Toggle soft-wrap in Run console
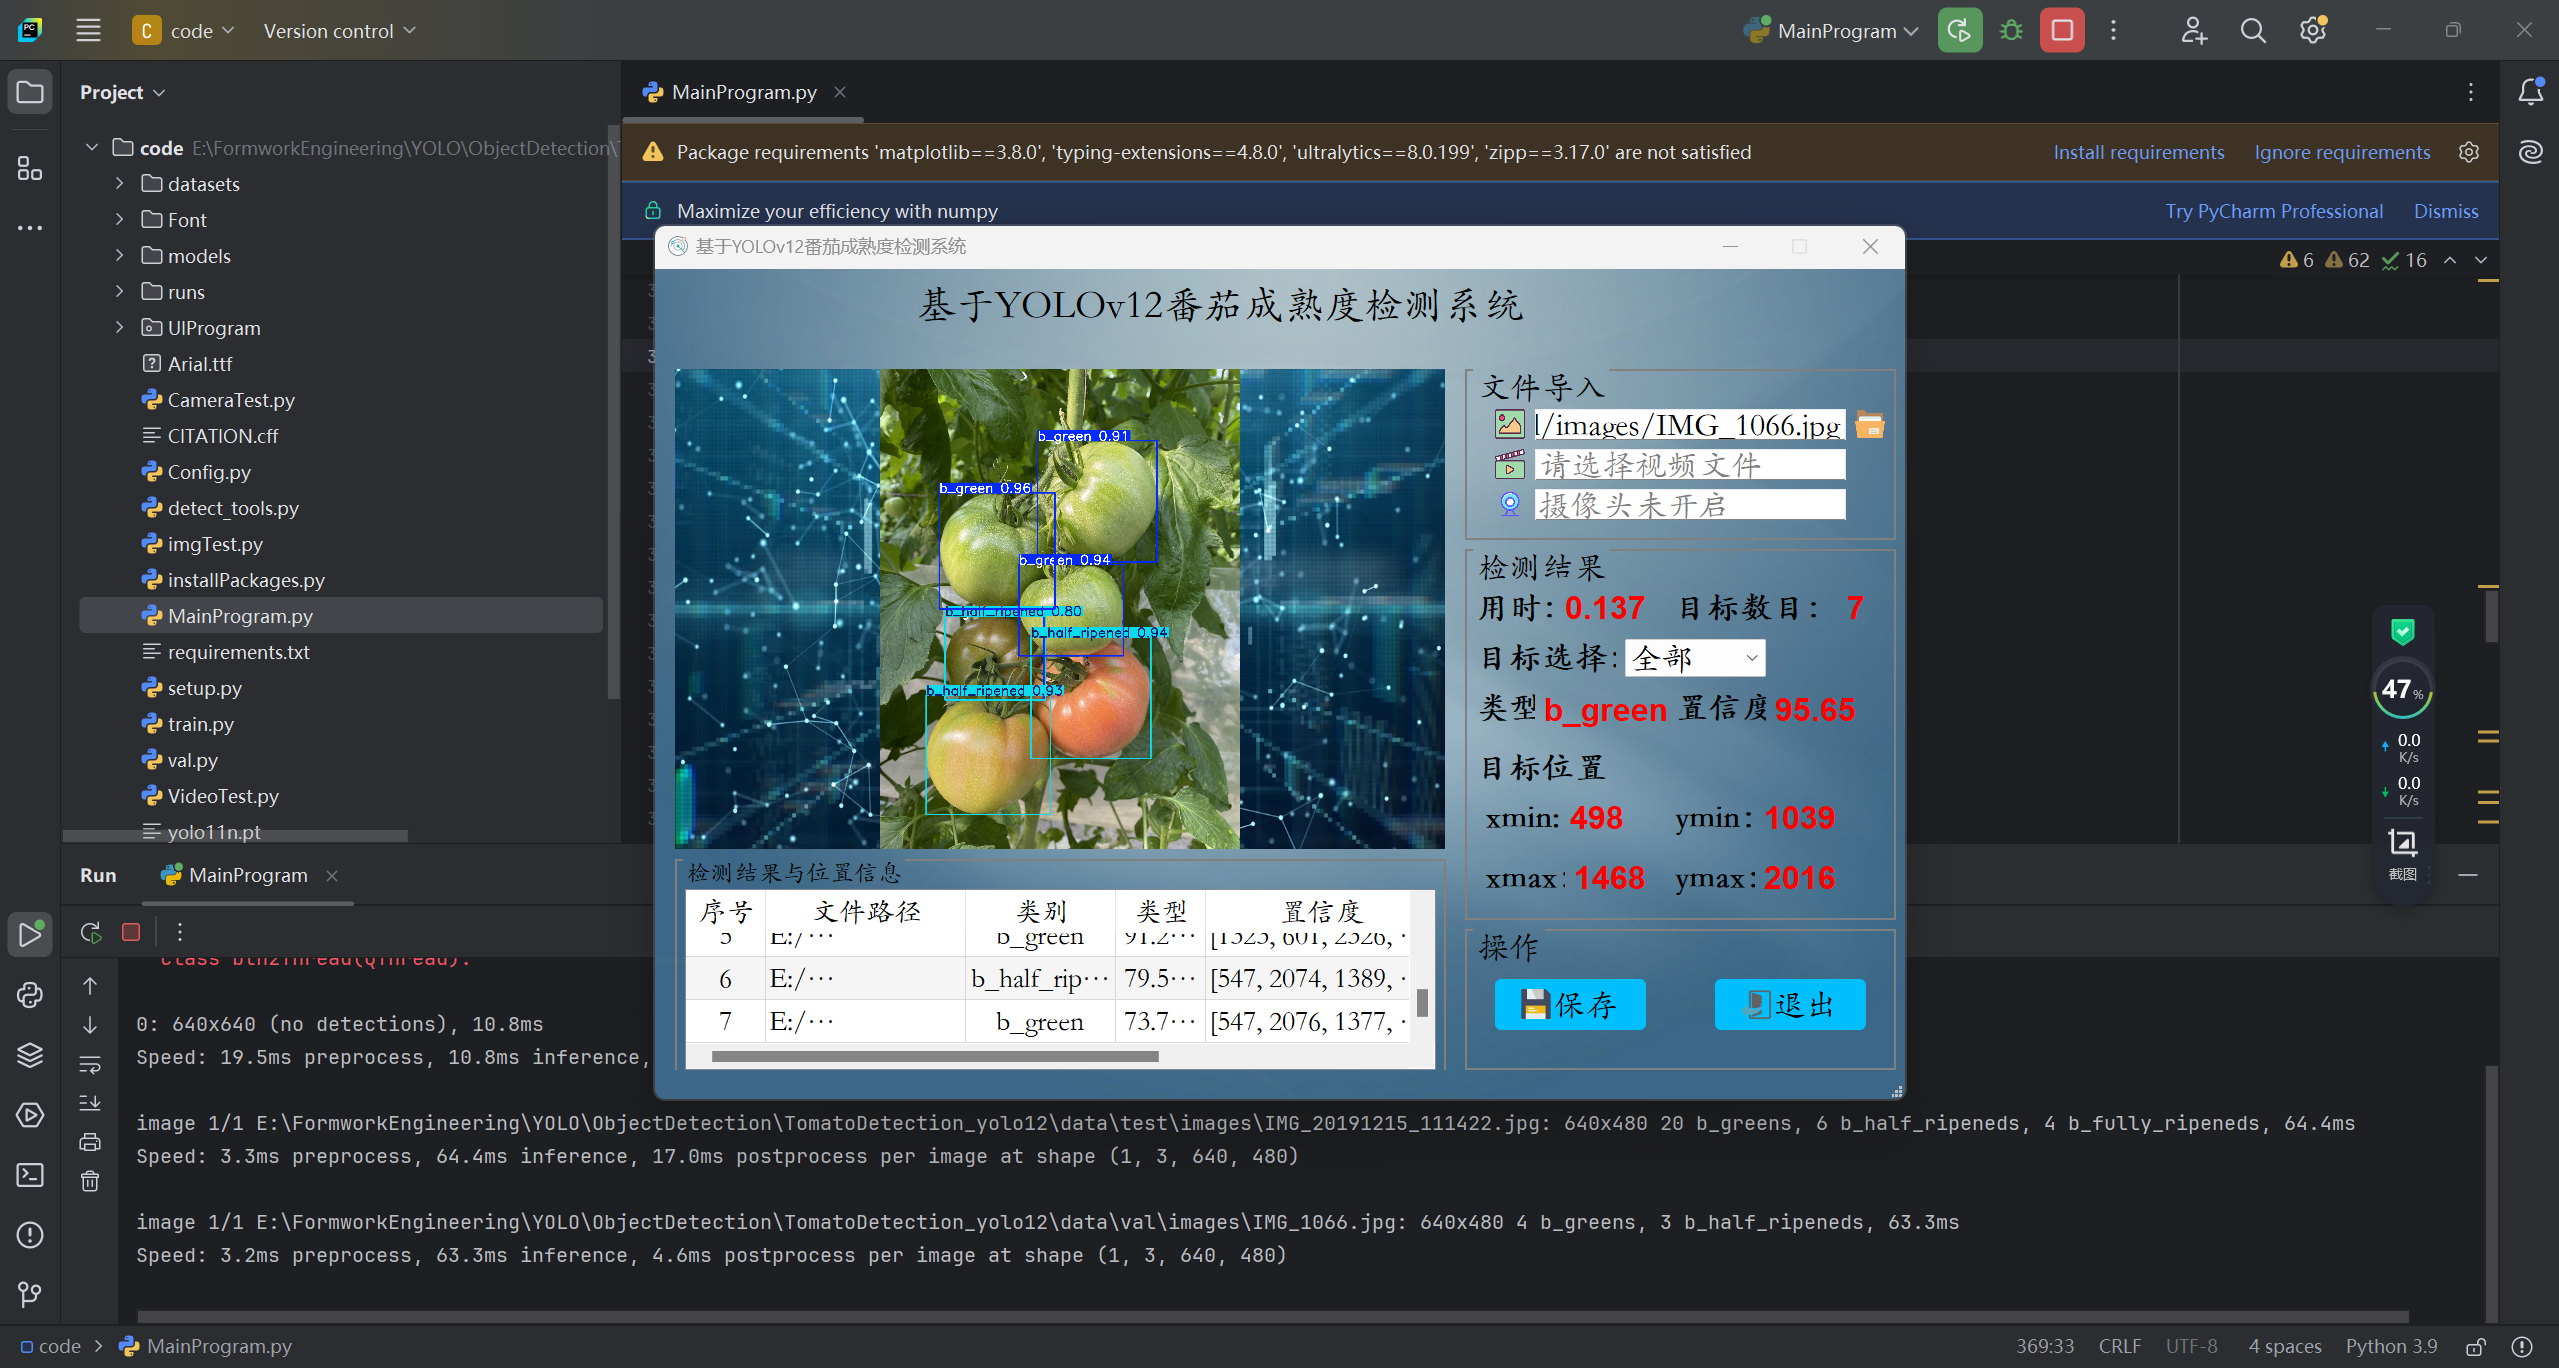 point(90,1064)
